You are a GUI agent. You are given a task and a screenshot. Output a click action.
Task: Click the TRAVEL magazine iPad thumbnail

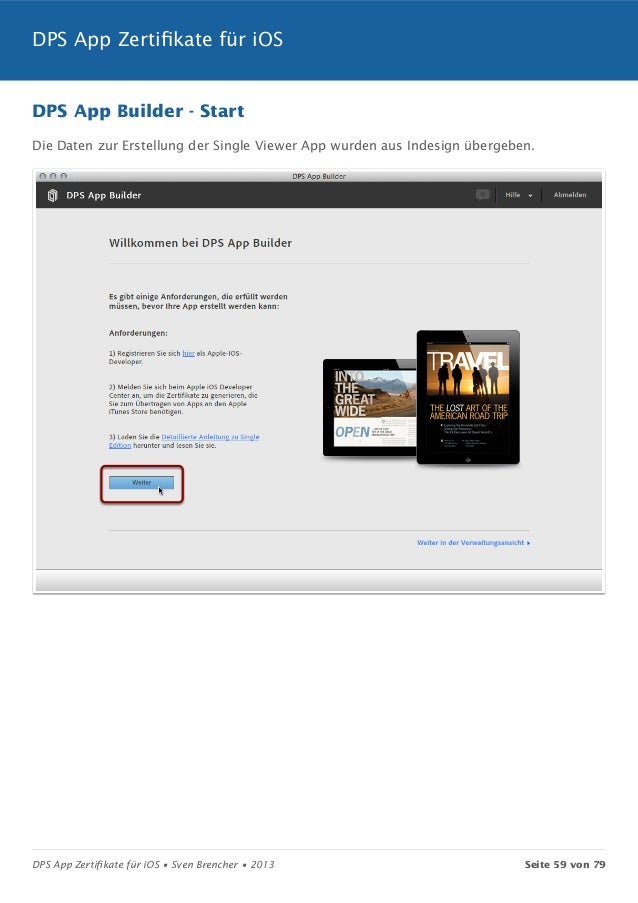(x=468, y=397)
